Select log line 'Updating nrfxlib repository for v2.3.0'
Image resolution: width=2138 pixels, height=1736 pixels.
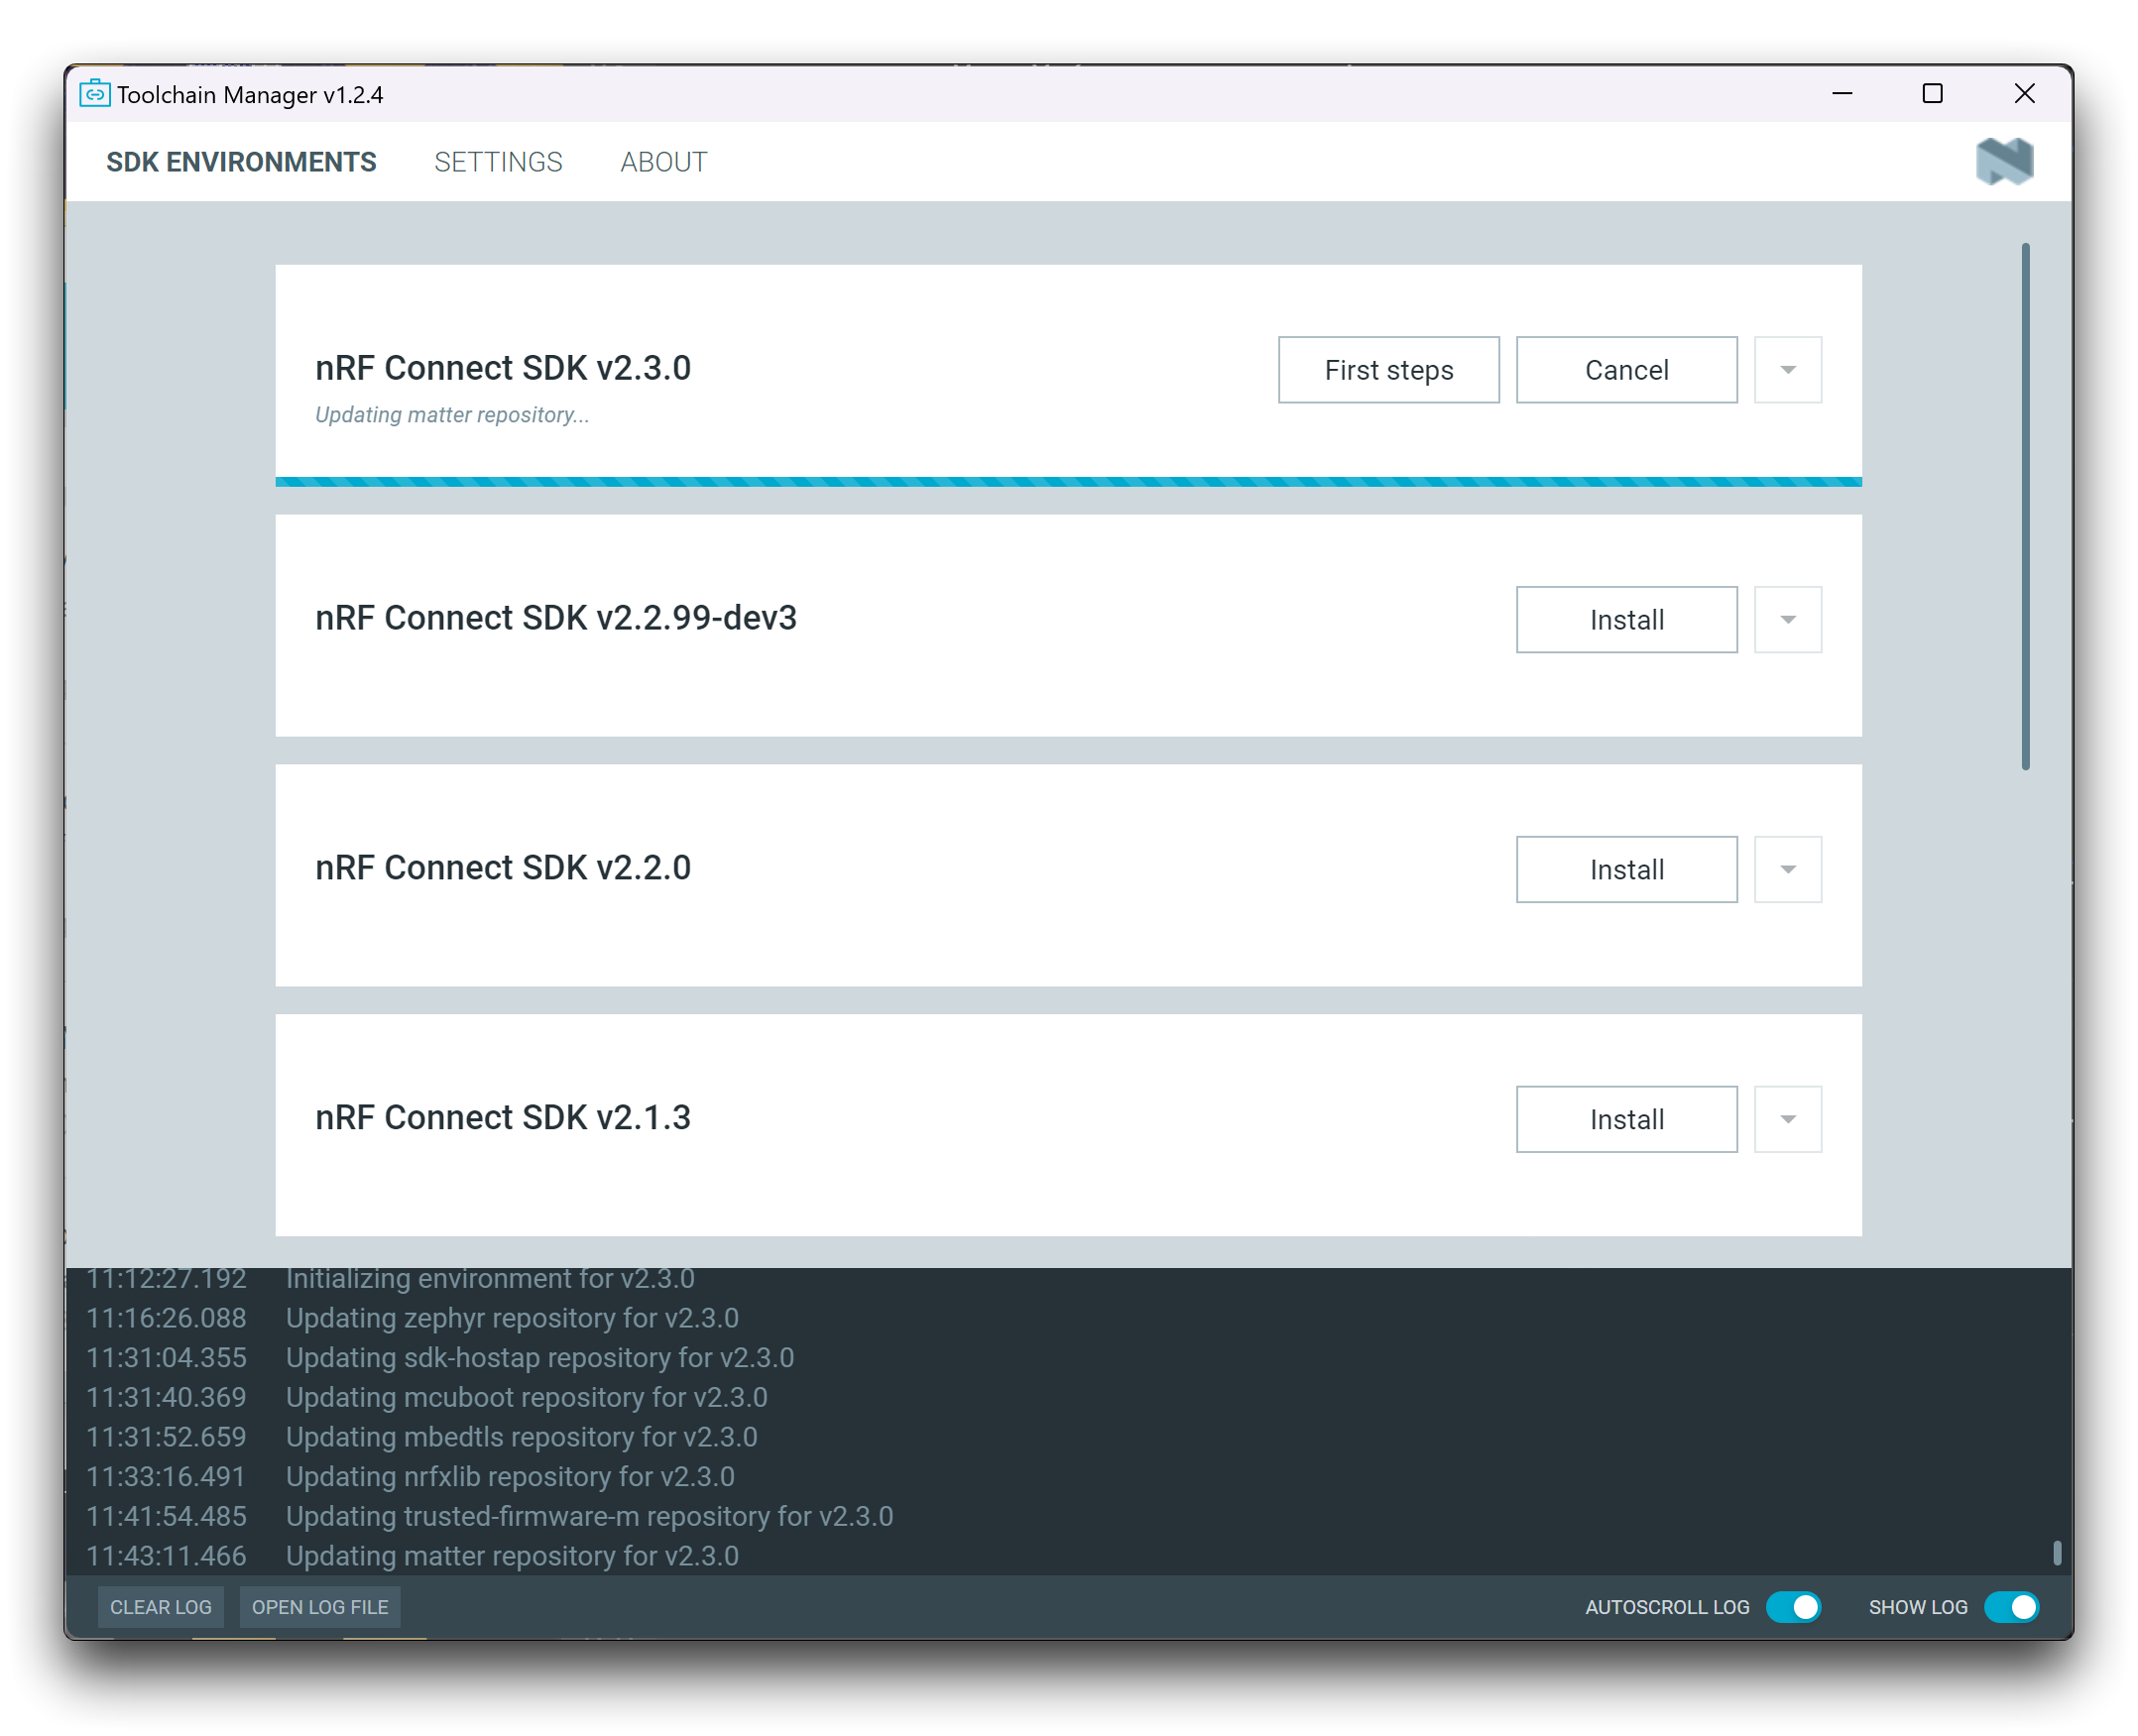pyautogui.click(x=510, y=1477)
